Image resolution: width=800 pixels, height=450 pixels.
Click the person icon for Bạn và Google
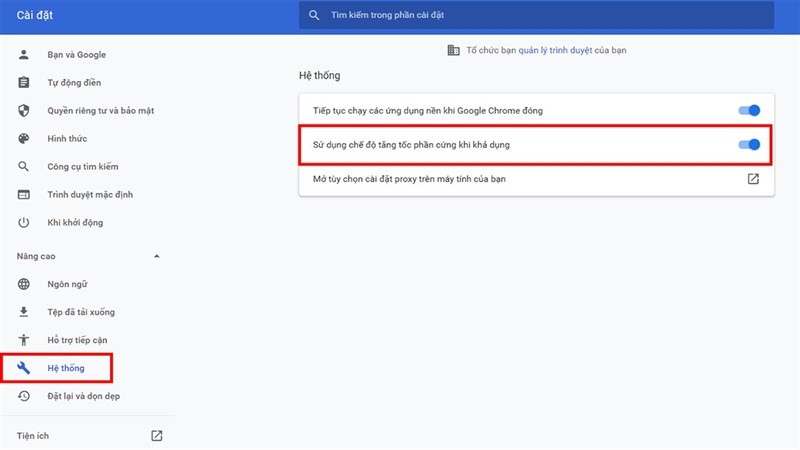point(23,55)
